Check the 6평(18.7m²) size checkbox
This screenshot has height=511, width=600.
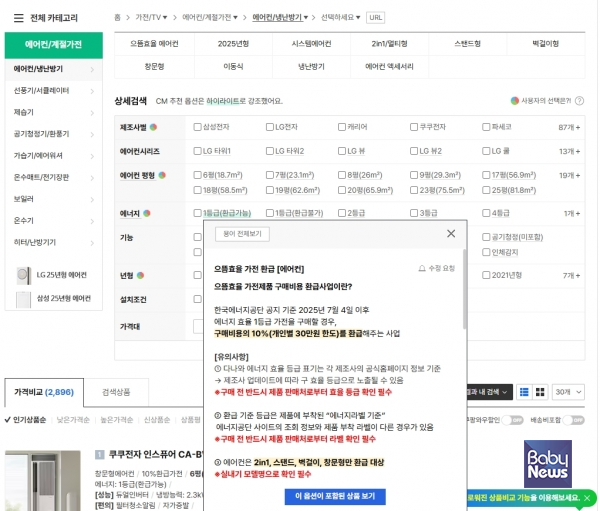(x=197, y=175)
